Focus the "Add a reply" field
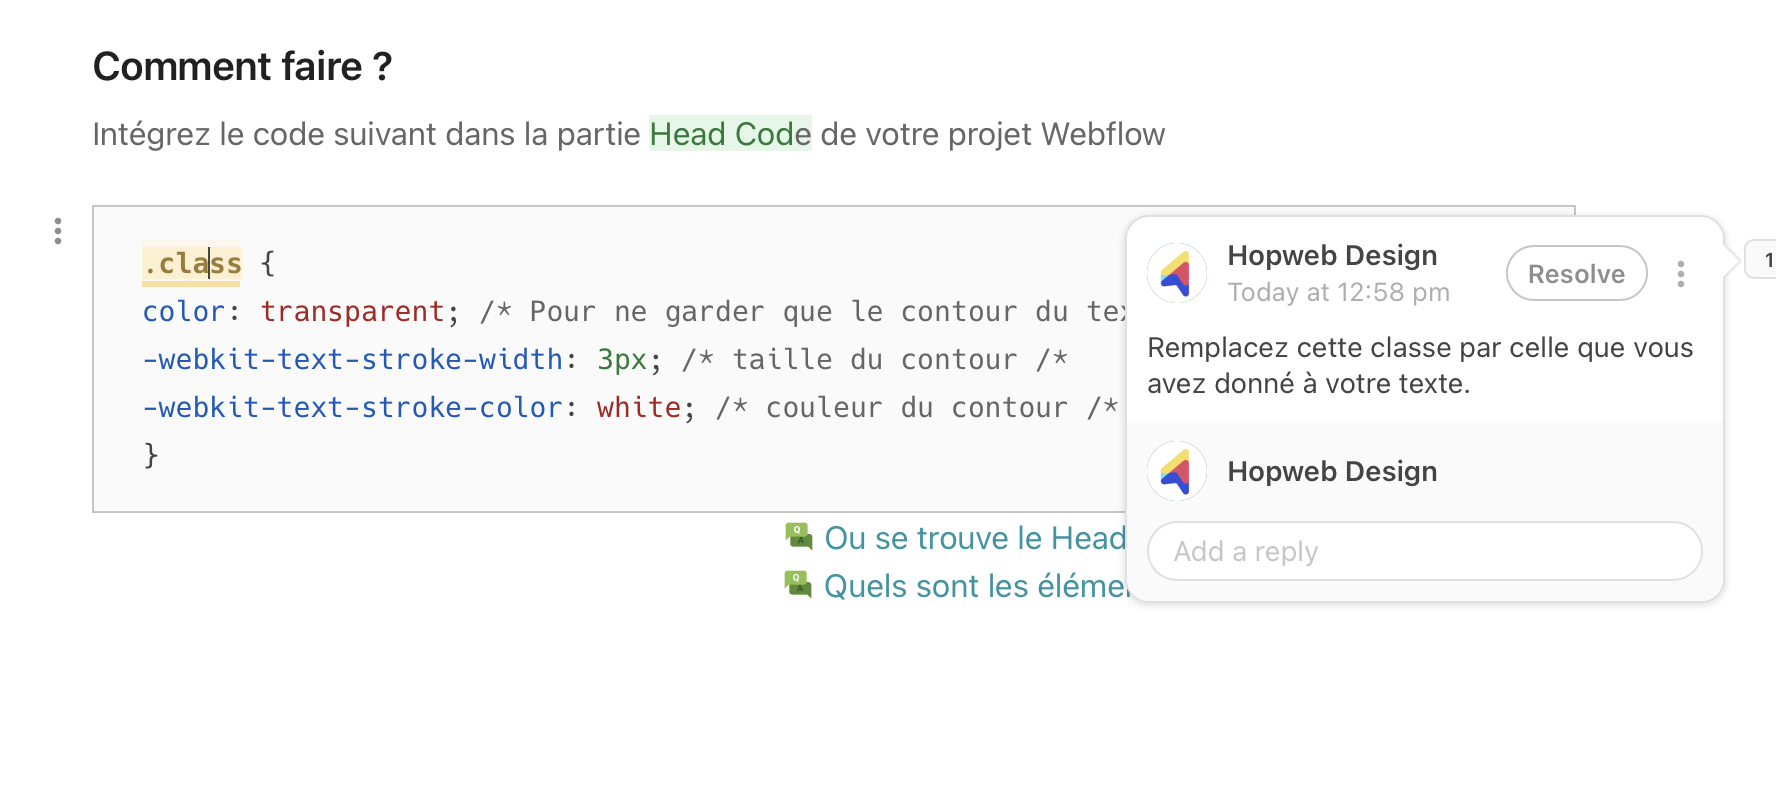This screenshot has width=1776, height=798. [1424, 551]
